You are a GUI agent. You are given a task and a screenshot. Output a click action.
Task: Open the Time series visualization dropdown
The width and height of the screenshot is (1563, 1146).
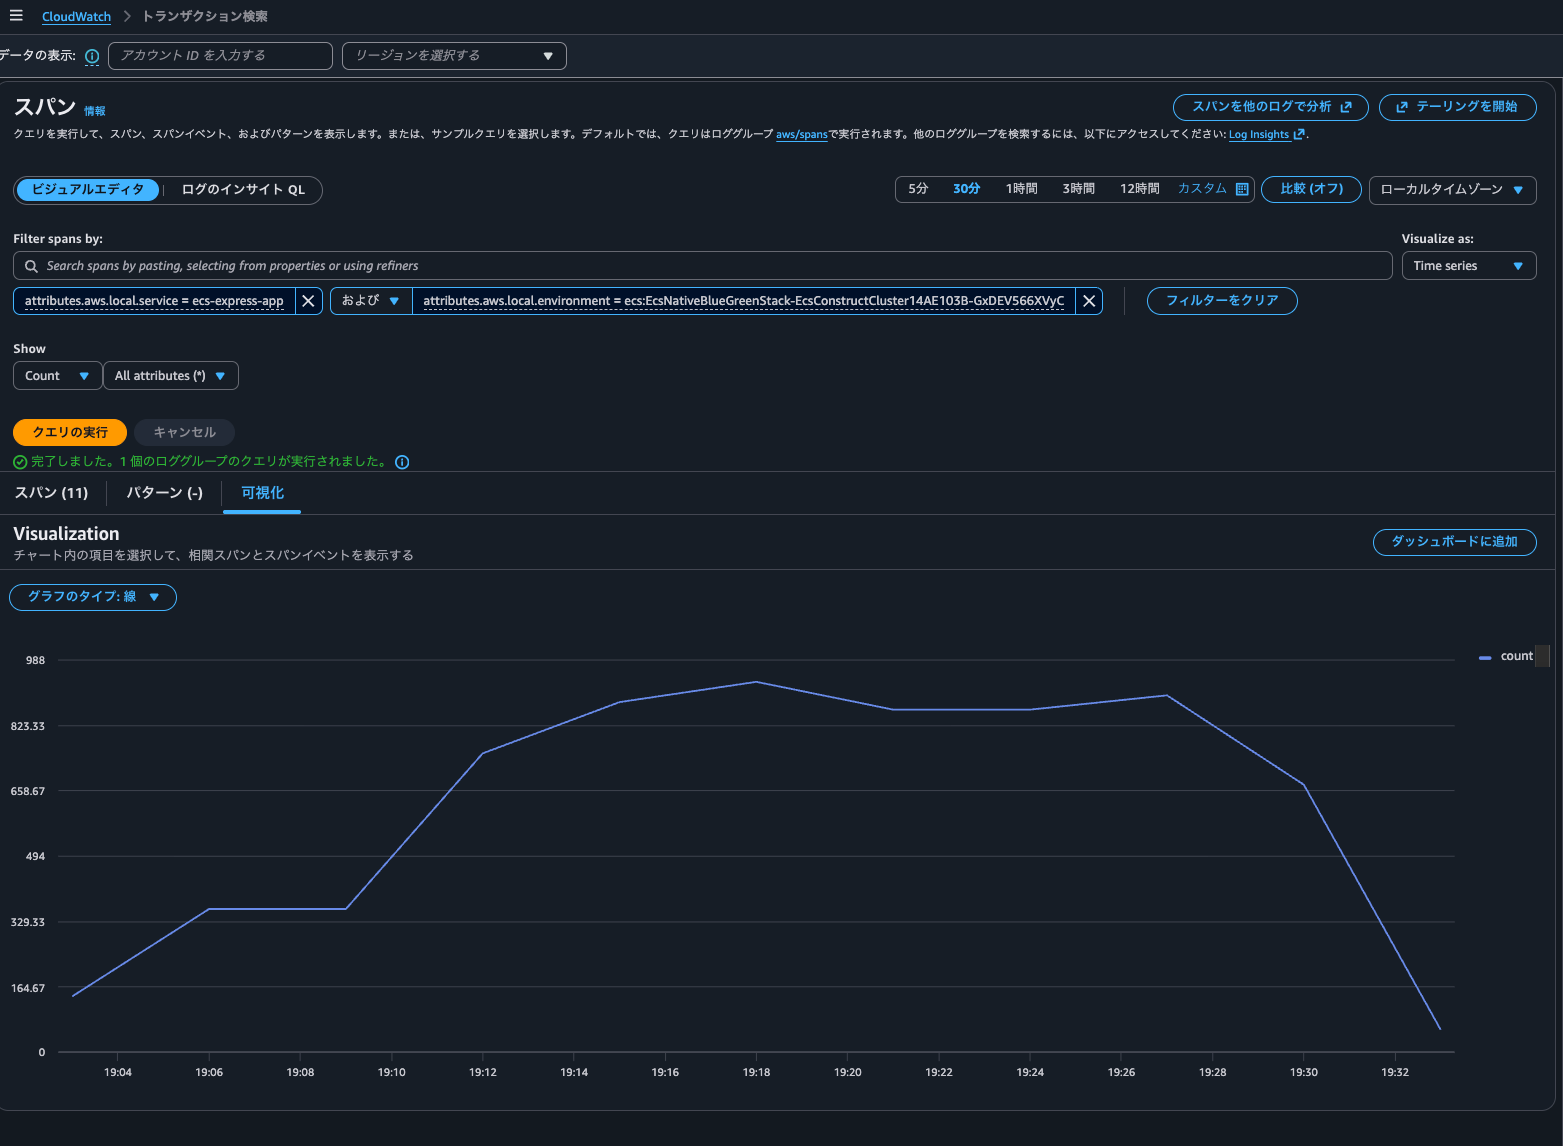click(x=1468, y=265)
